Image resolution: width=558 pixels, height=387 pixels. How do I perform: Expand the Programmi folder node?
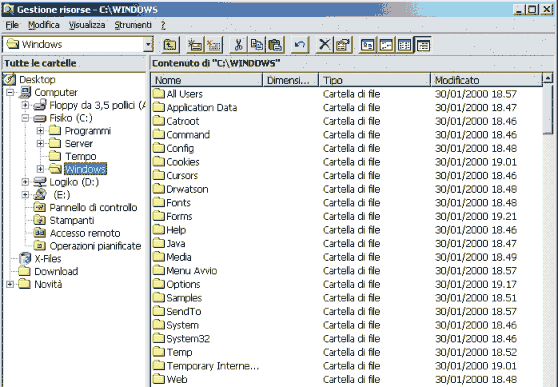(40, 131)
